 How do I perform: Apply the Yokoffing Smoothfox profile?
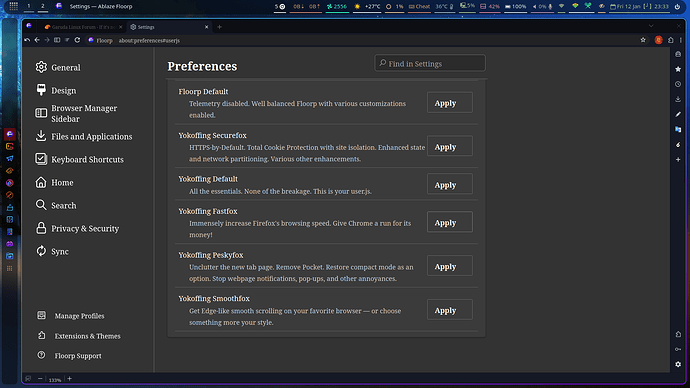449,310
